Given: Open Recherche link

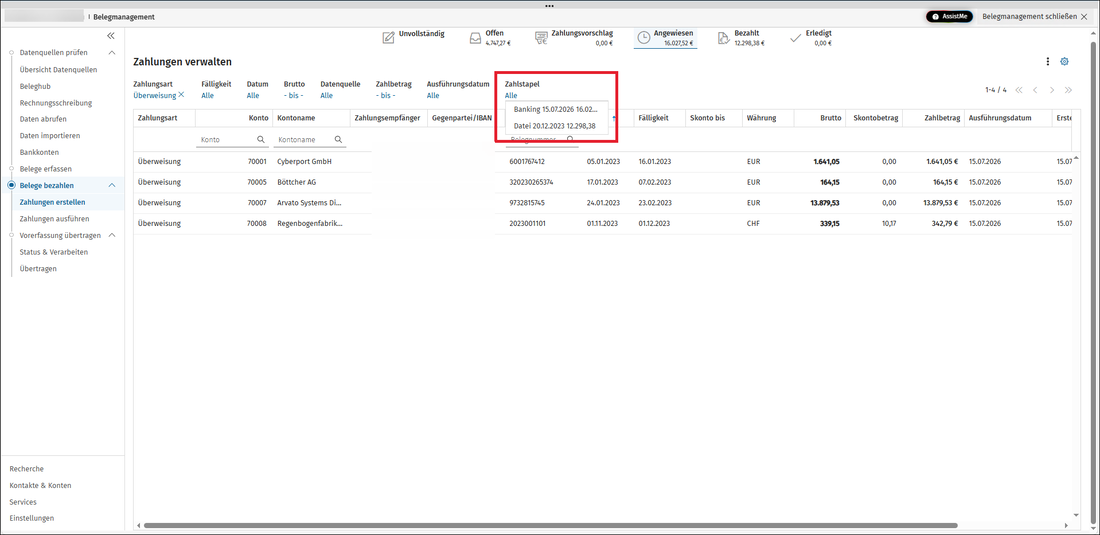Looking at the screenshot, I should coord(26,468).
